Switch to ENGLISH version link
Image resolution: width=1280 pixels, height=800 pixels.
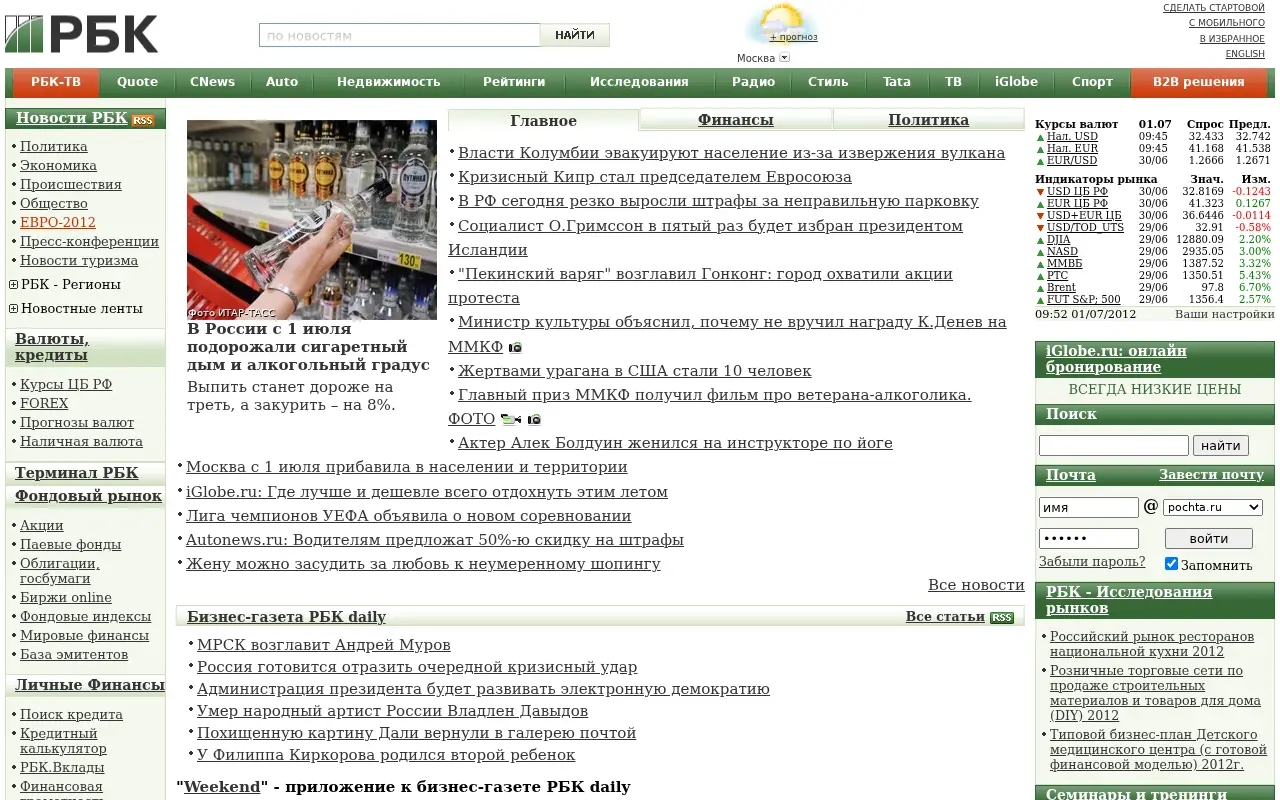click(x=1245, y=54)
